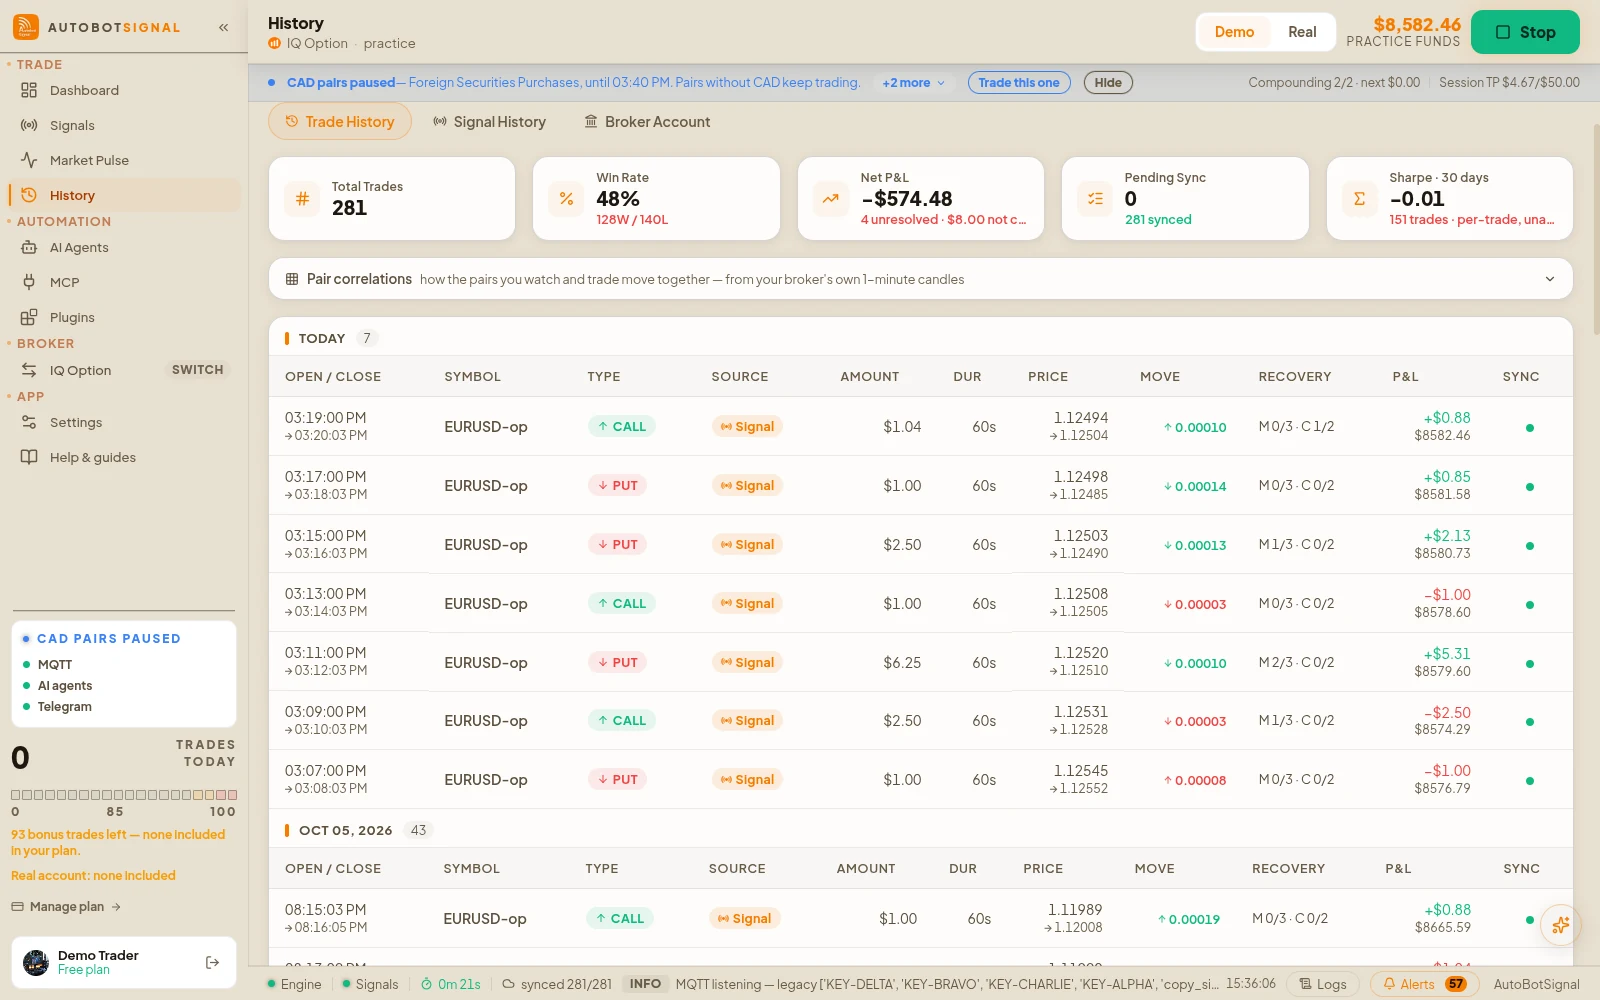Click the synced 281/281 status entry
Image resolution: width=1600 pixels, height=1000 pixels.
click(x=556, y=984)
